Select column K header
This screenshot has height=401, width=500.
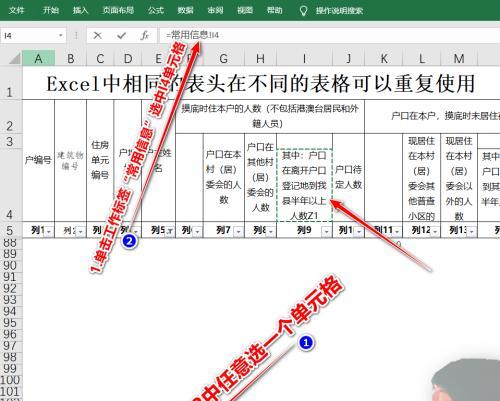[384, 59]
